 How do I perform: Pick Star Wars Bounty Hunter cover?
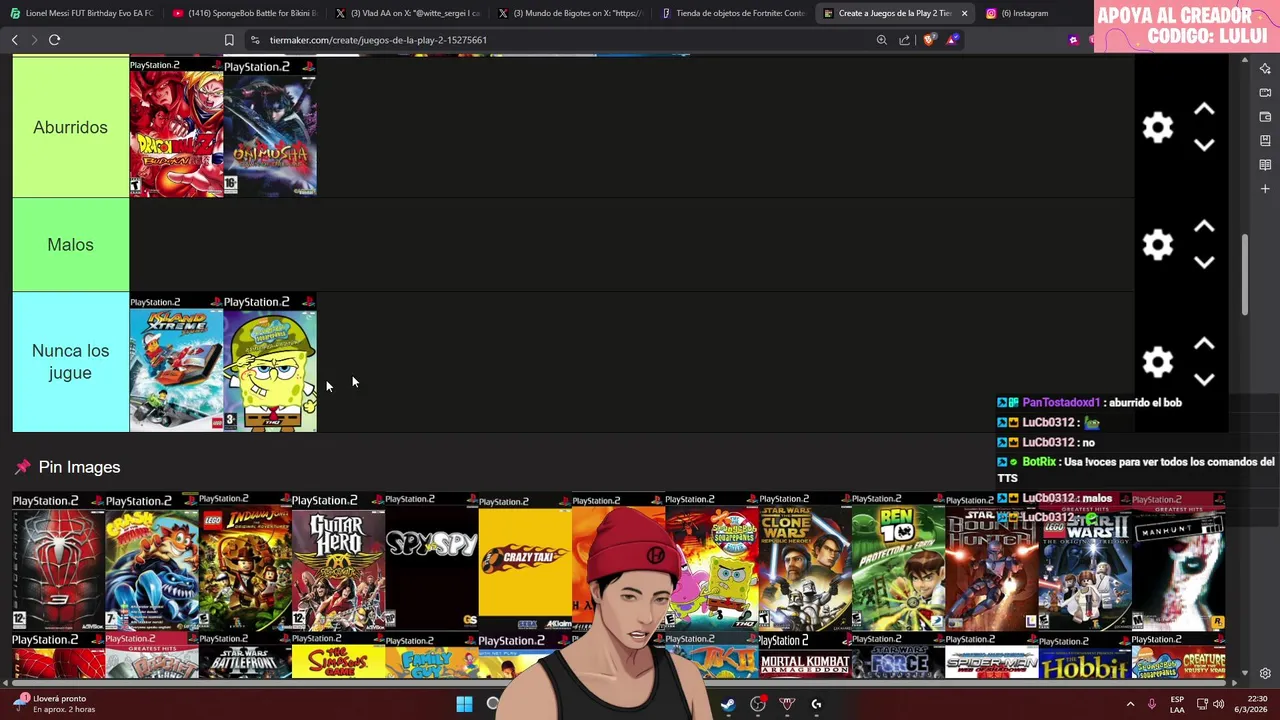tap(991, 562)
